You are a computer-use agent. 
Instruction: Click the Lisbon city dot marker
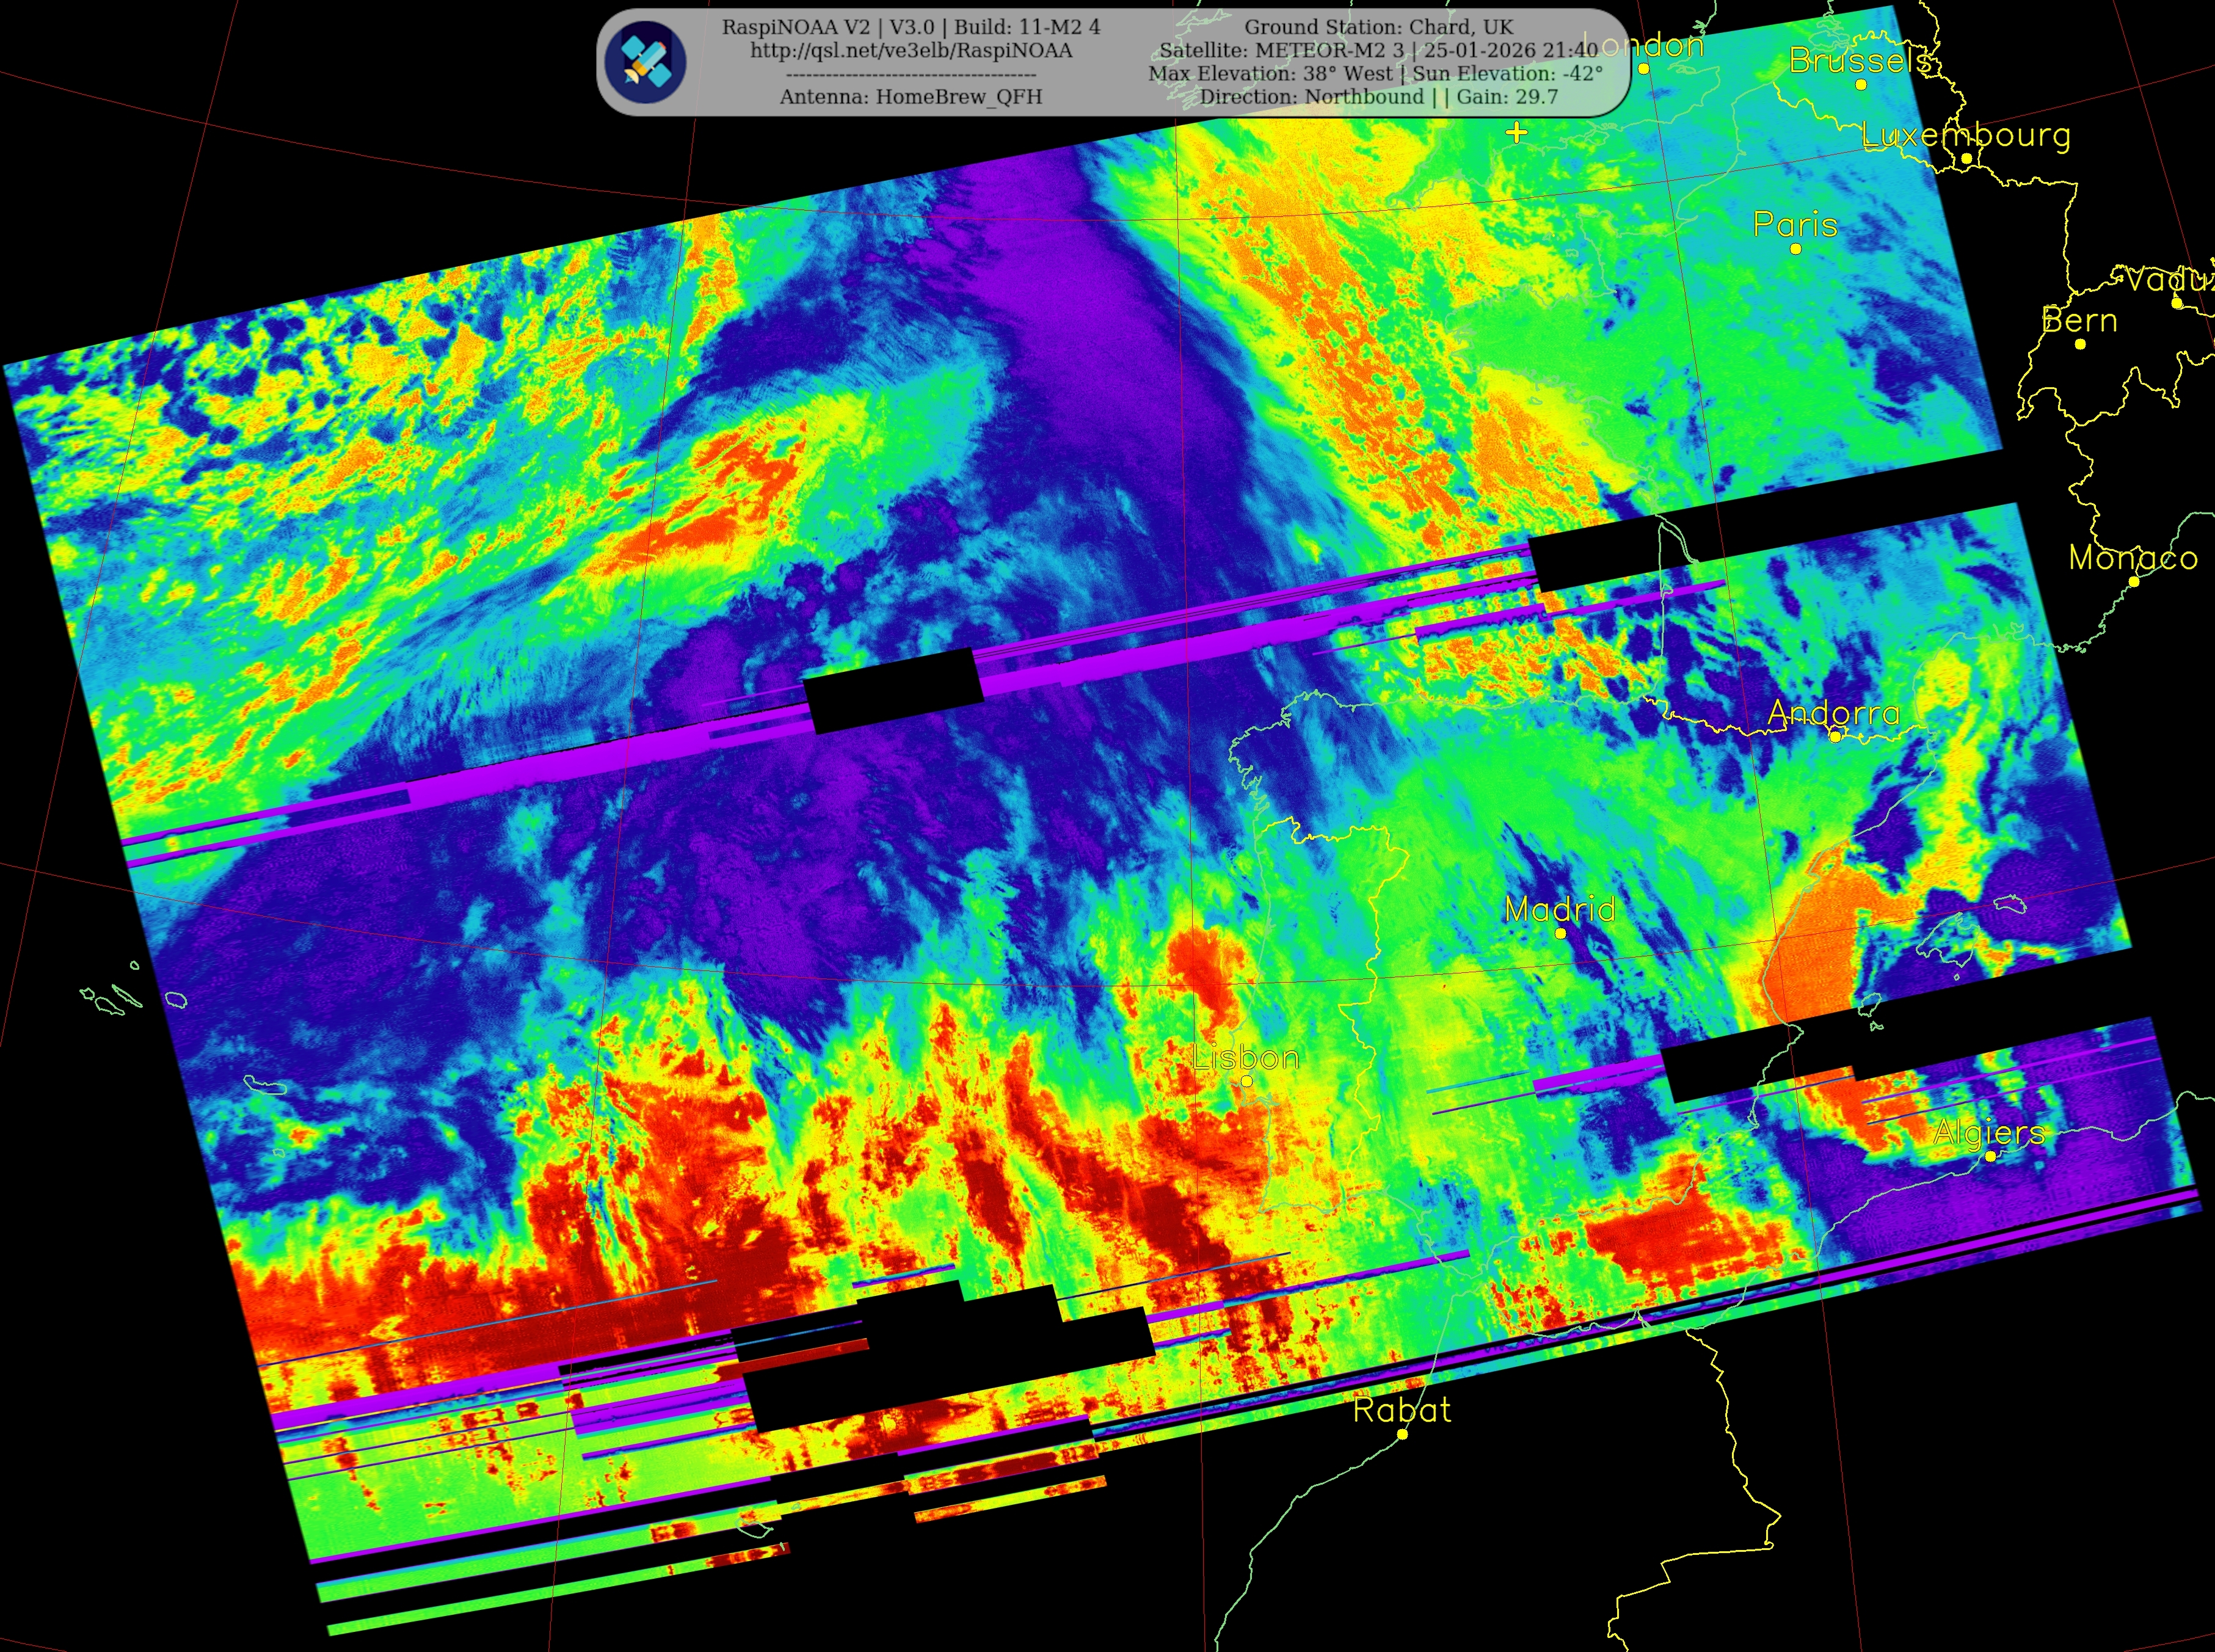coord(1247,1081)
